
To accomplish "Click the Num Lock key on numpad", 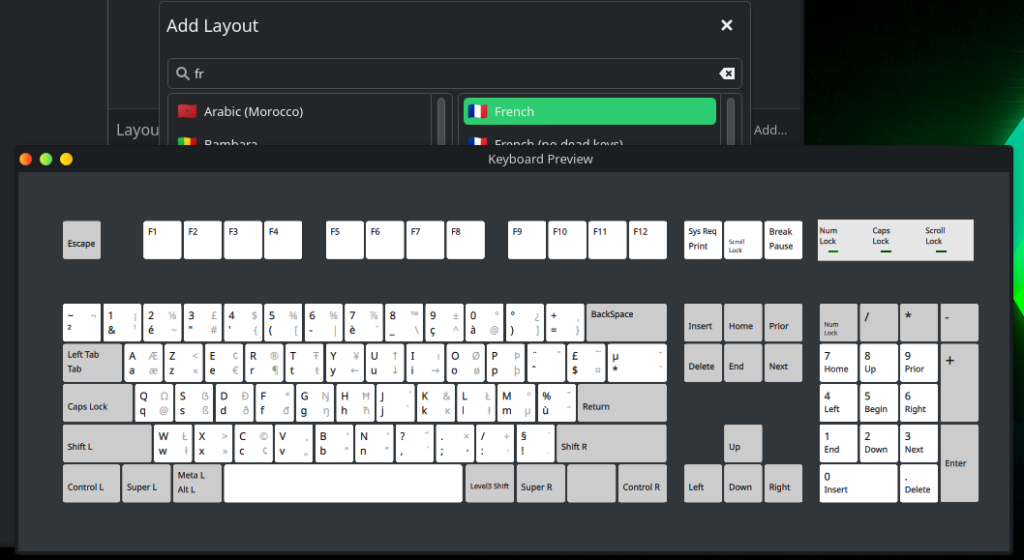I will pos(838,322).
